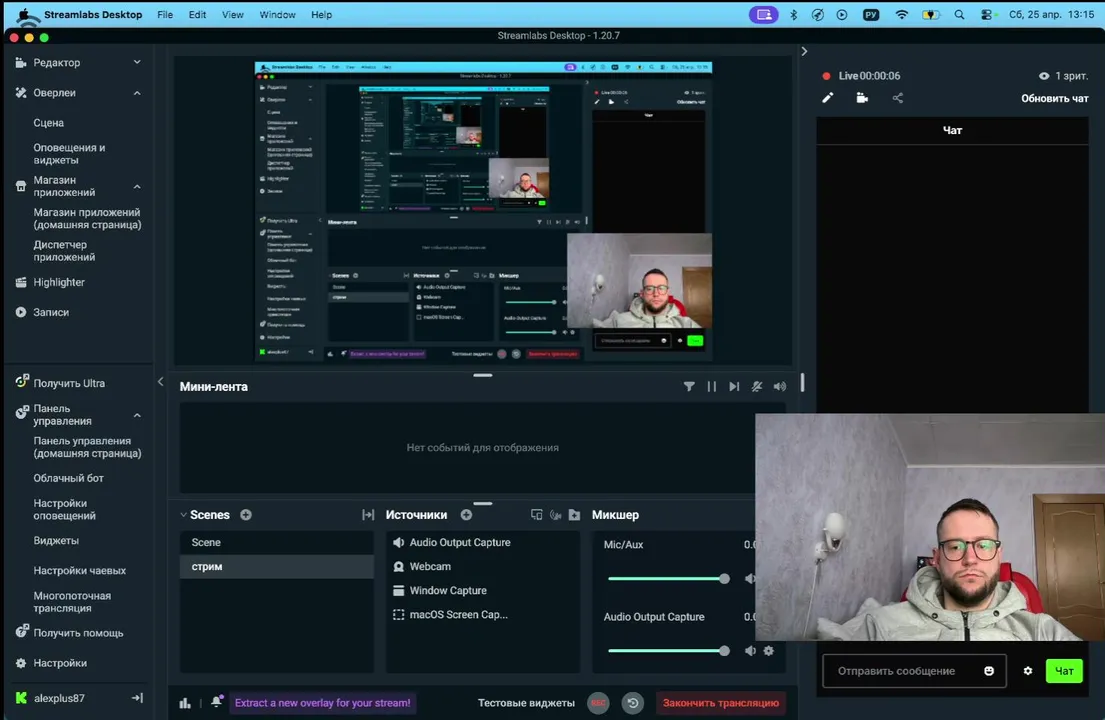The height and width of the screenshot is (720, 1105).
Task: Switch to the Чат tab
Action: 952,130
